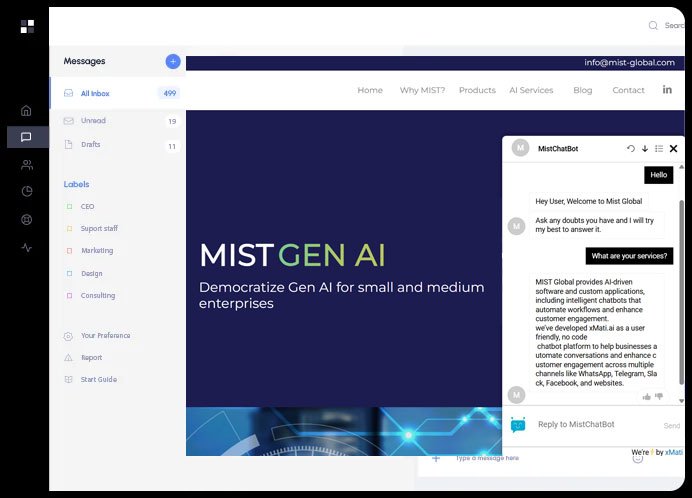Click the blue new message plus button

pos(173,61)
